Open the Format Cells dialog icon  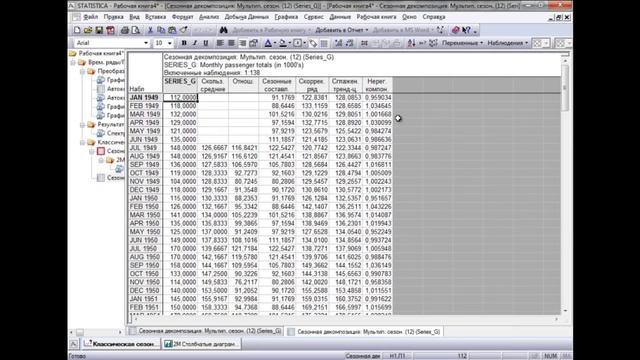[253, 43]
